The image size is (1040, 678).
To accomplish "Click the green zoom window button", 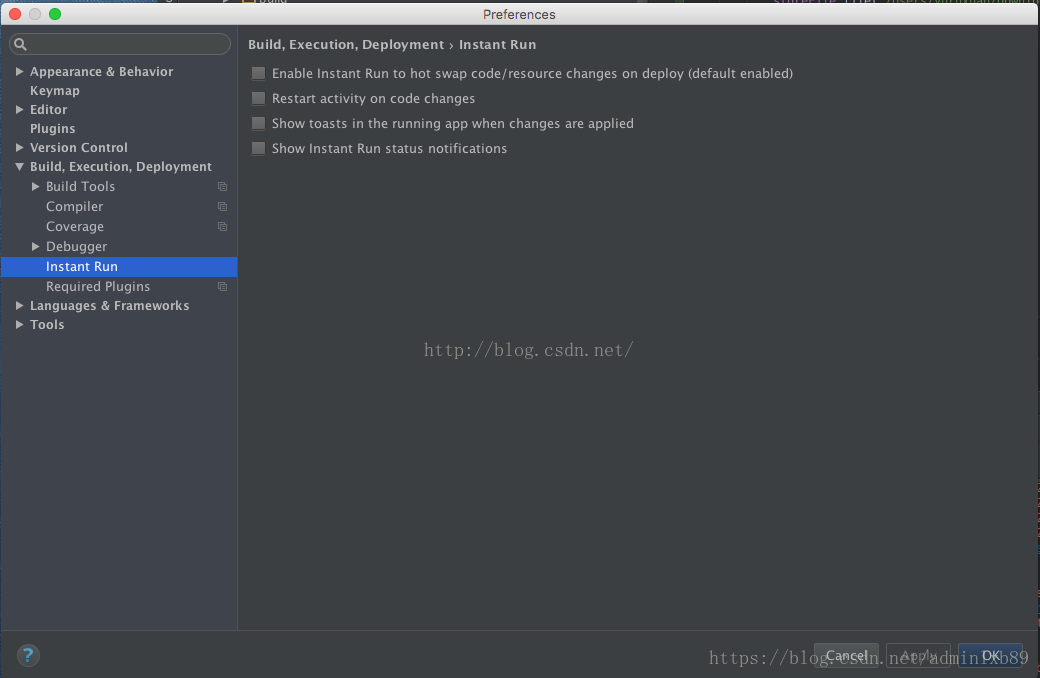I will click(55, 14).
